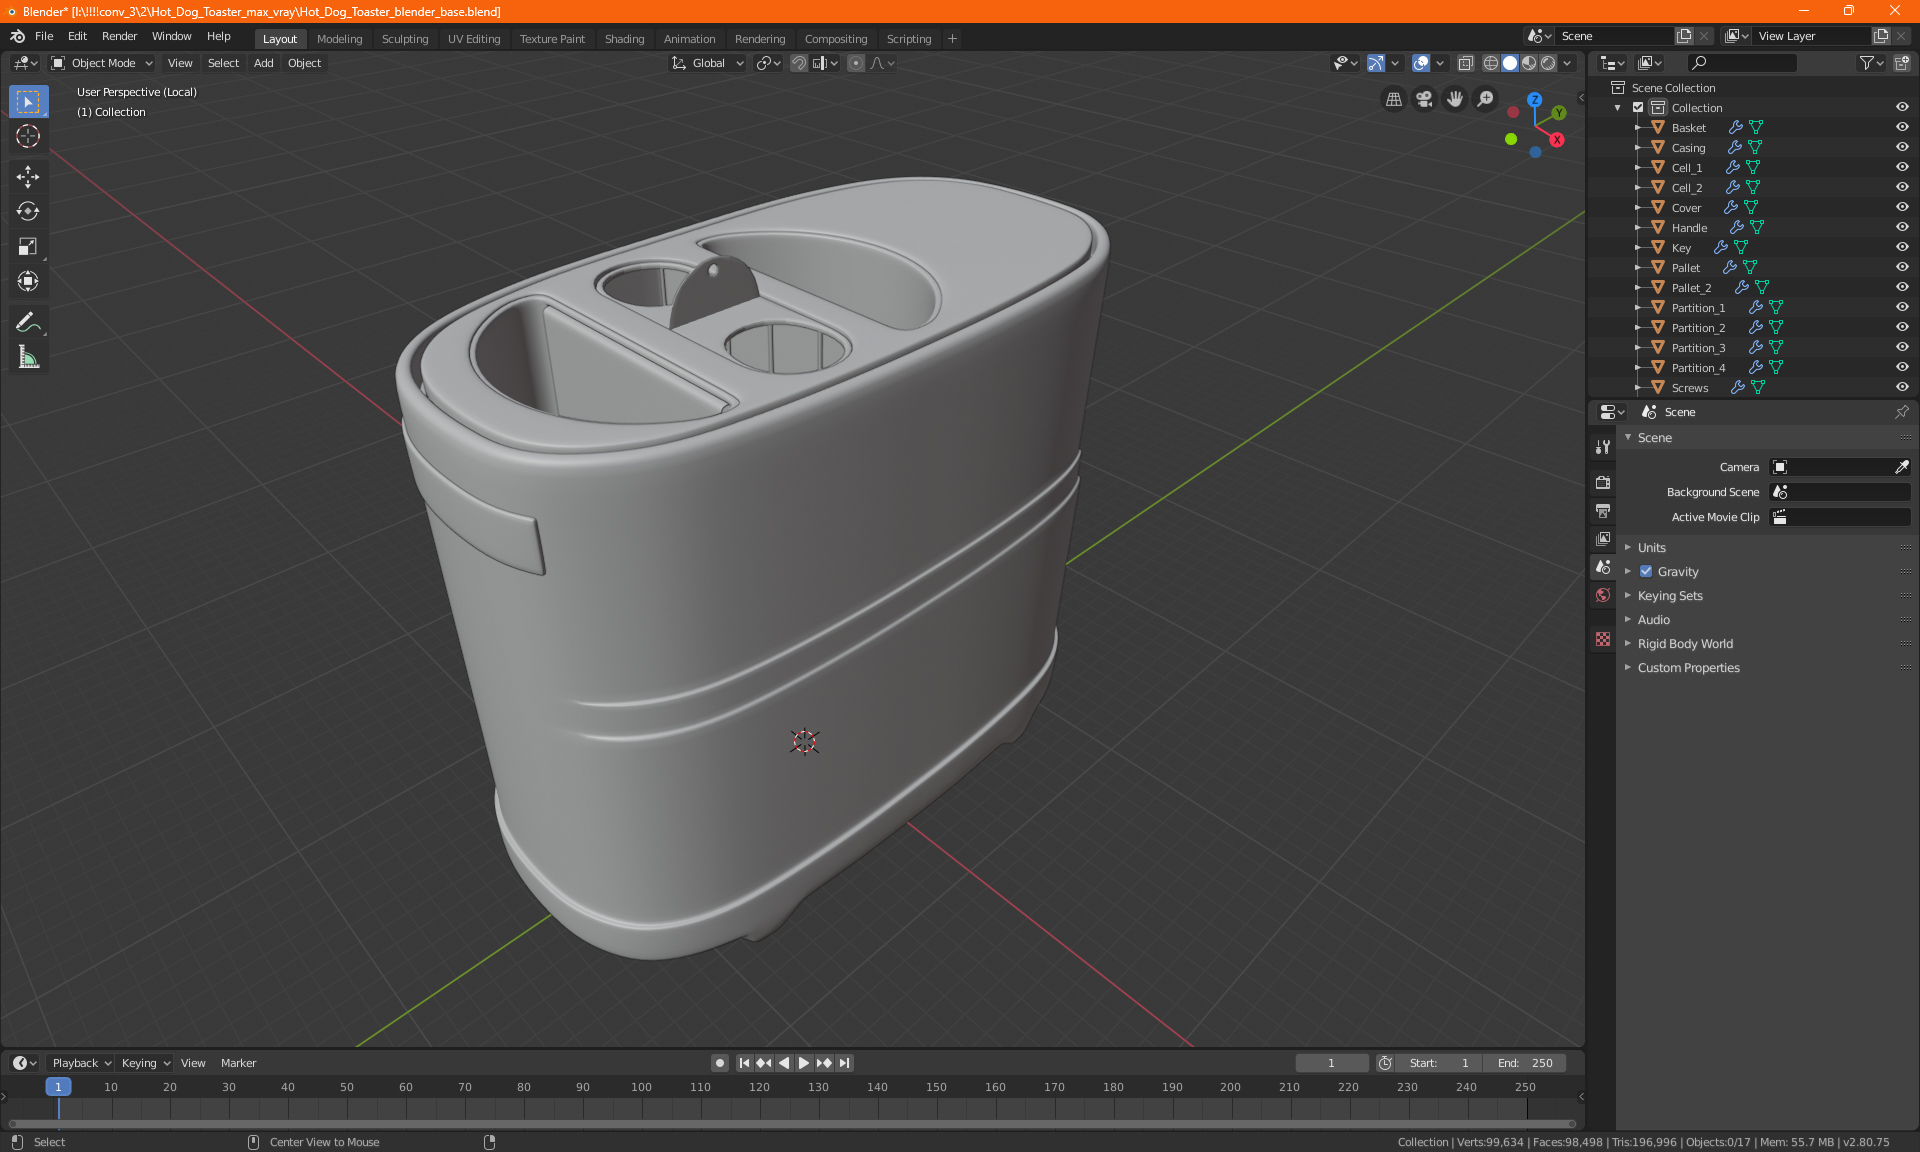
Task: Click the Start frame field
Action: click(x=1440, y=1063)
